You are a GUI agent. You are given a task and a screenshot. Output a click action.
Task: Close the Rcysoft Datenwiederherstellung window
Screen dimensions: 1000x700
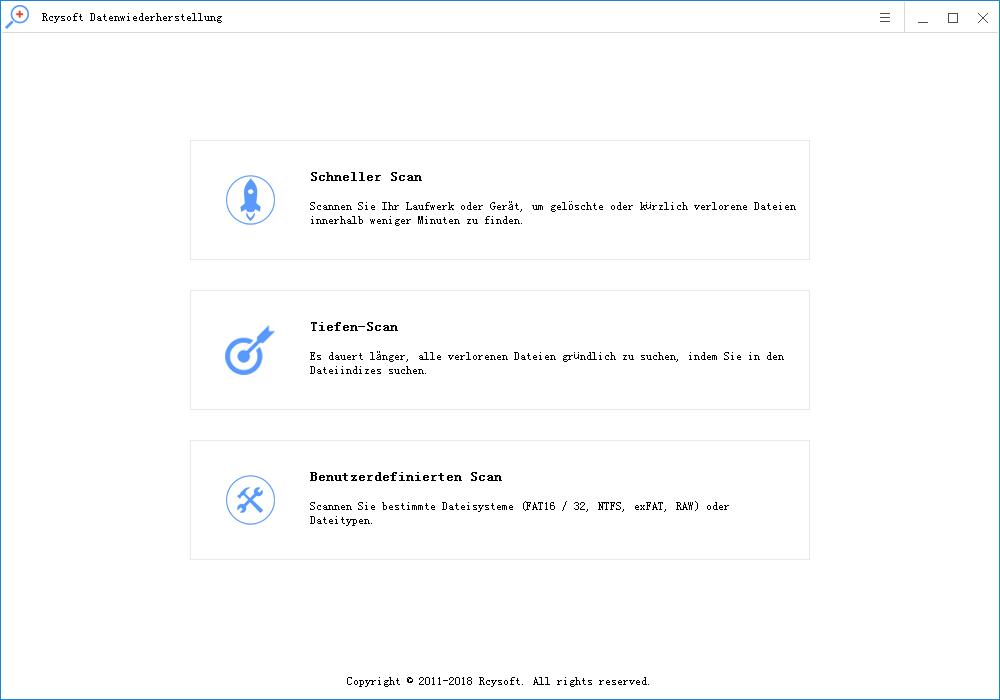[983, 18]
